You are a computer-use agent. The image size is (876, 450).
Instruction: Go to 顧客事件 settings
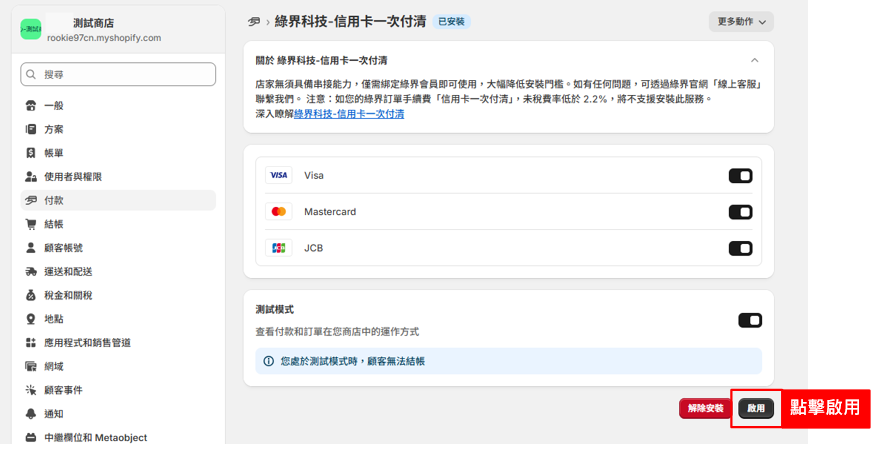click(x=63, y=390)
